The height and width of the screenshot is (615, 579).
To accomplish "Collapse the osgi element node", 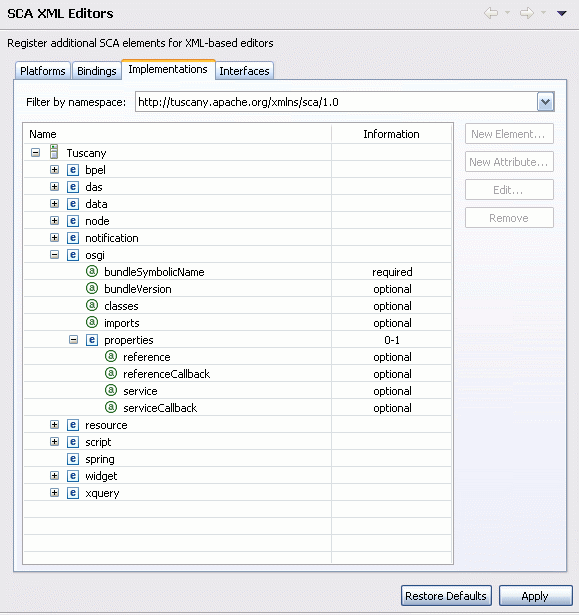I will click(x=55, y=255).
